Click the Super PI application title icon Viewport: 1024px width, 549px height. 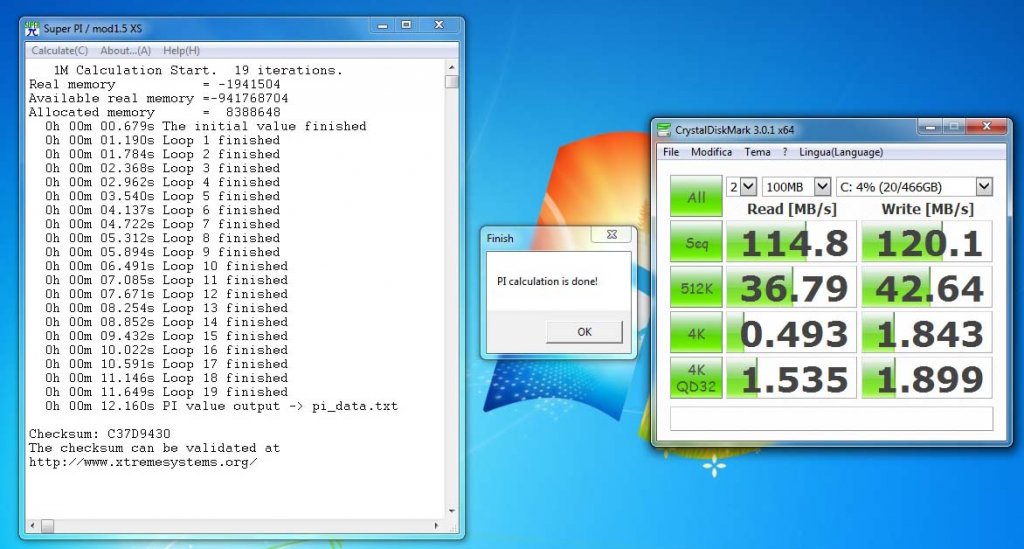(32, 29)
